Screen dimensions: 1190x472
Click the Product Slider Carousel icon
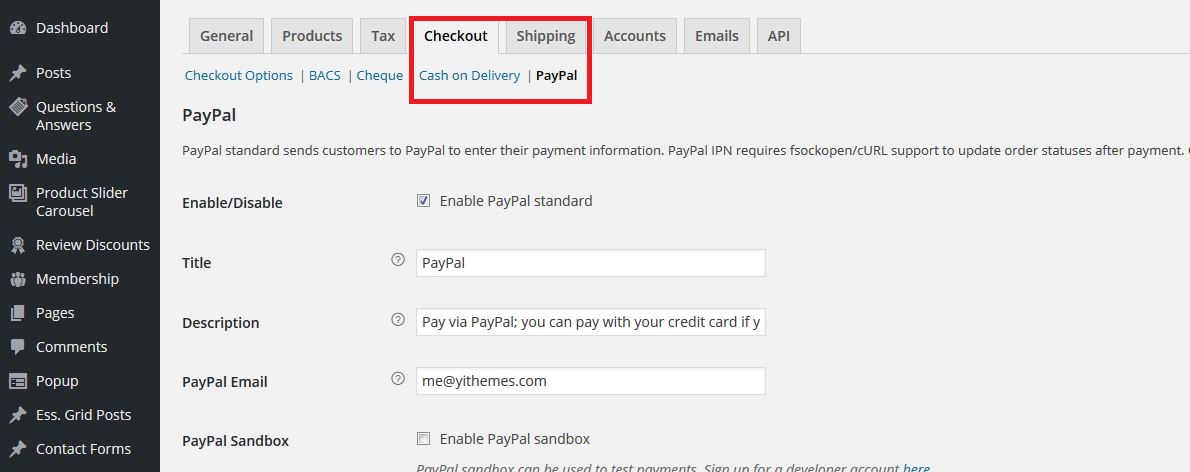point(17,193)
